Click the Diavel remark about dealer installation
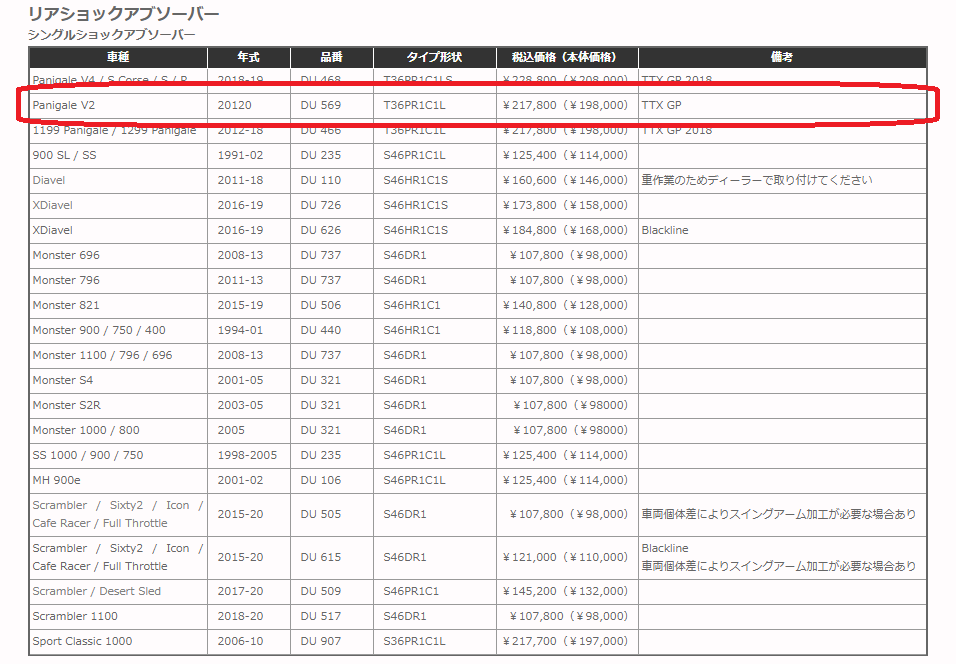Image resolution: width=956 pixels, height=664 pixels. pyautogui.click(x=757, y=180)
